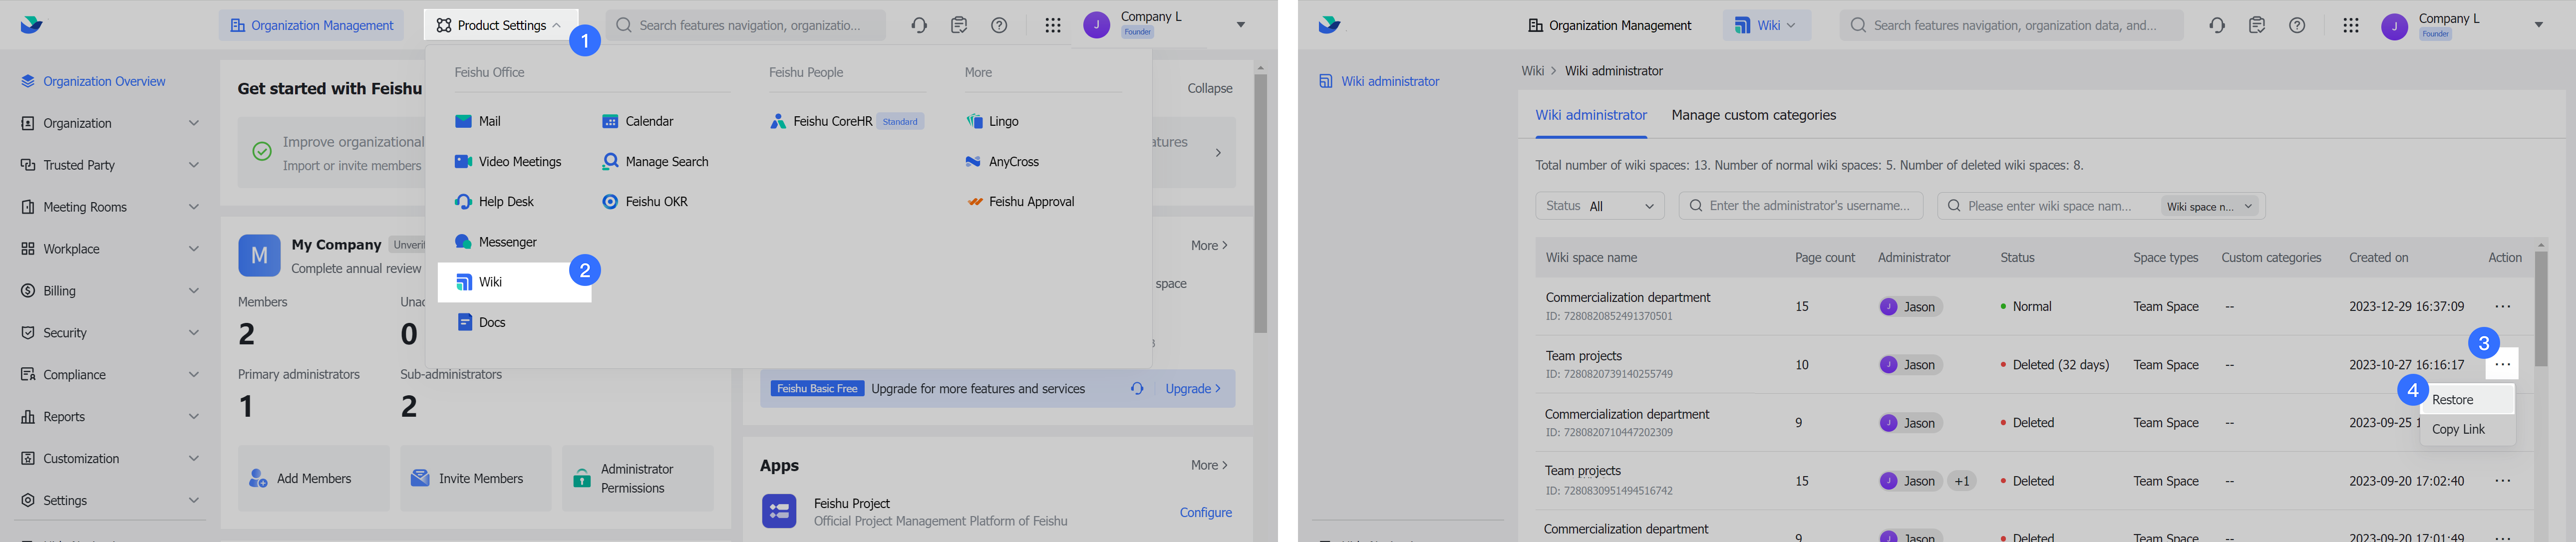Expand the Wiki space name search type selector
This screenshot has width=2576, height=542.
(2209, 205)
